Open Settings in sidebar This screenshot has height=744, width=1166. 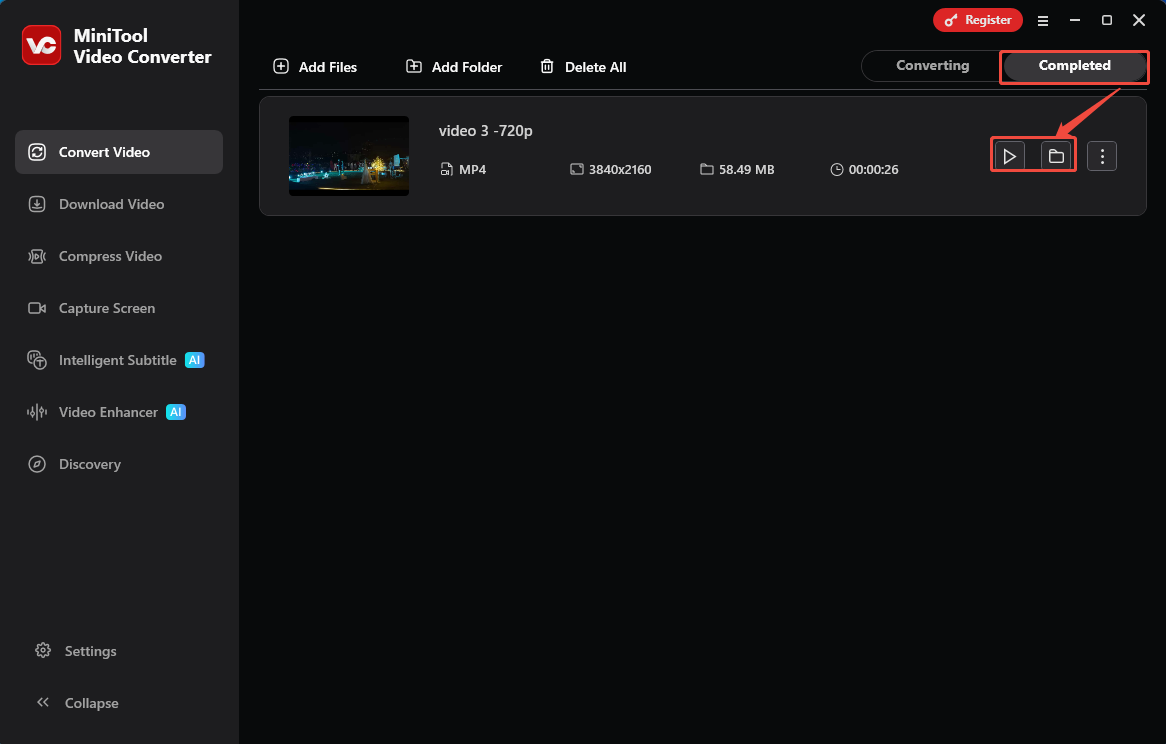(x=76, y=651)
